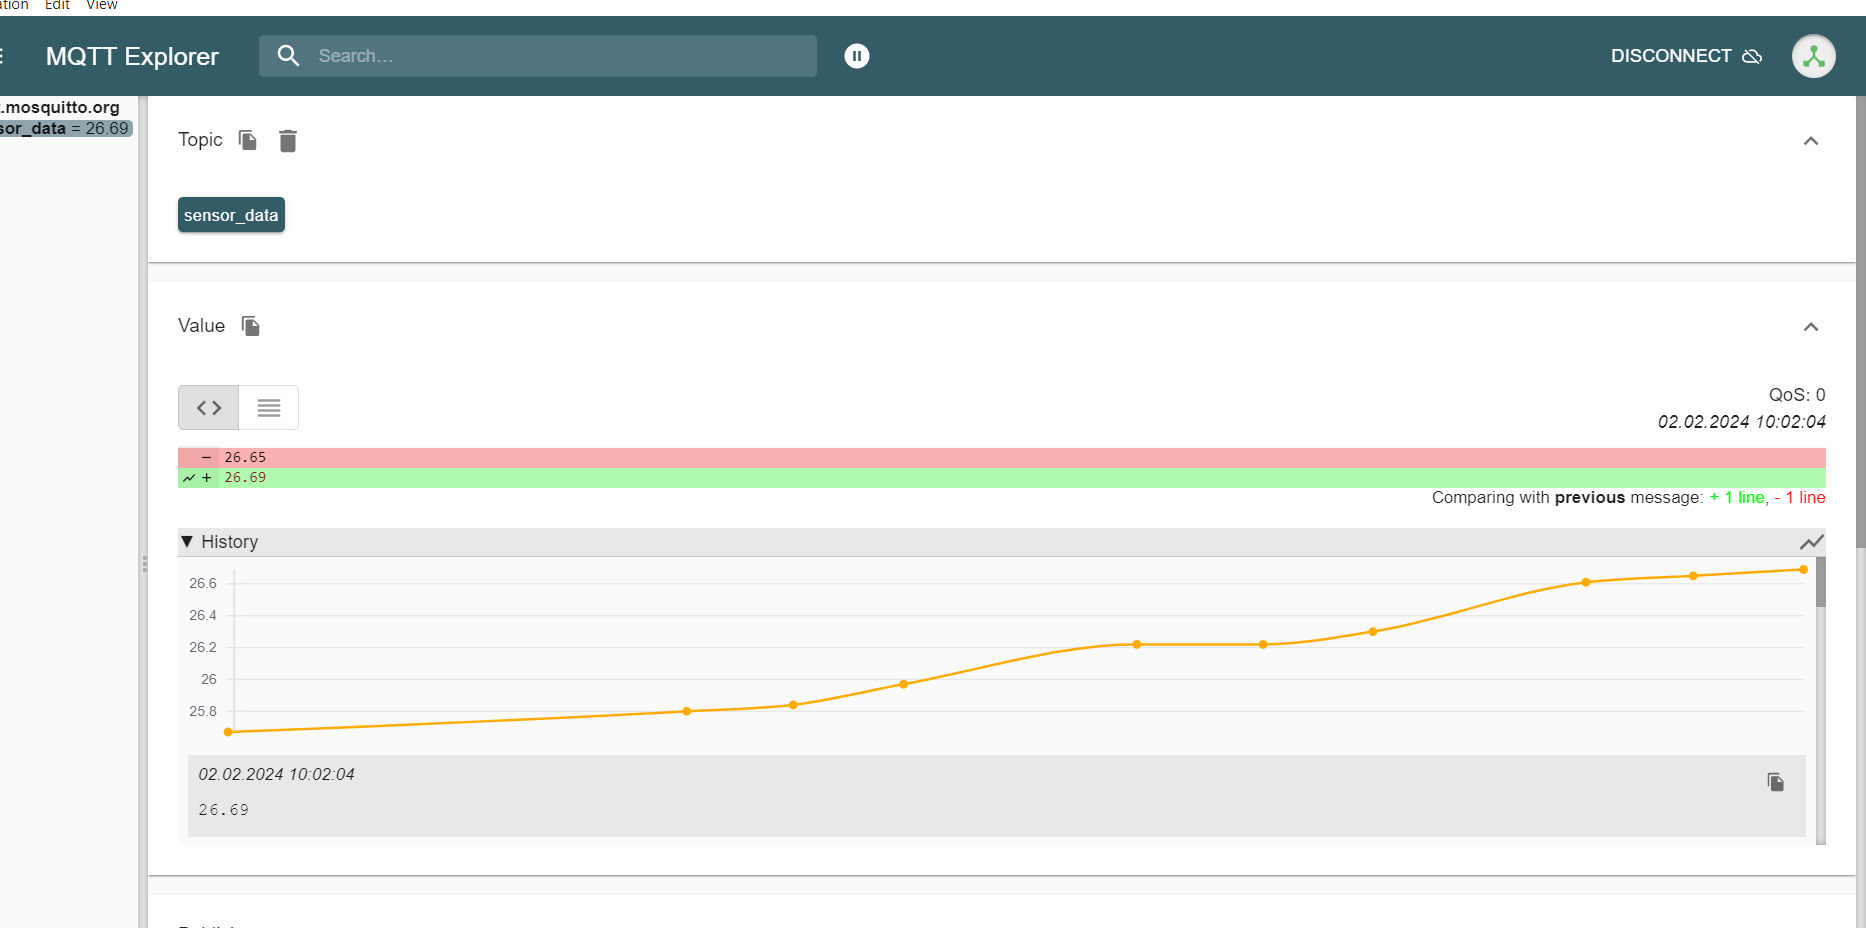Open the connection avatar icon
This screenshot has height=928, width=1866.
click(x=1814, y=56)
